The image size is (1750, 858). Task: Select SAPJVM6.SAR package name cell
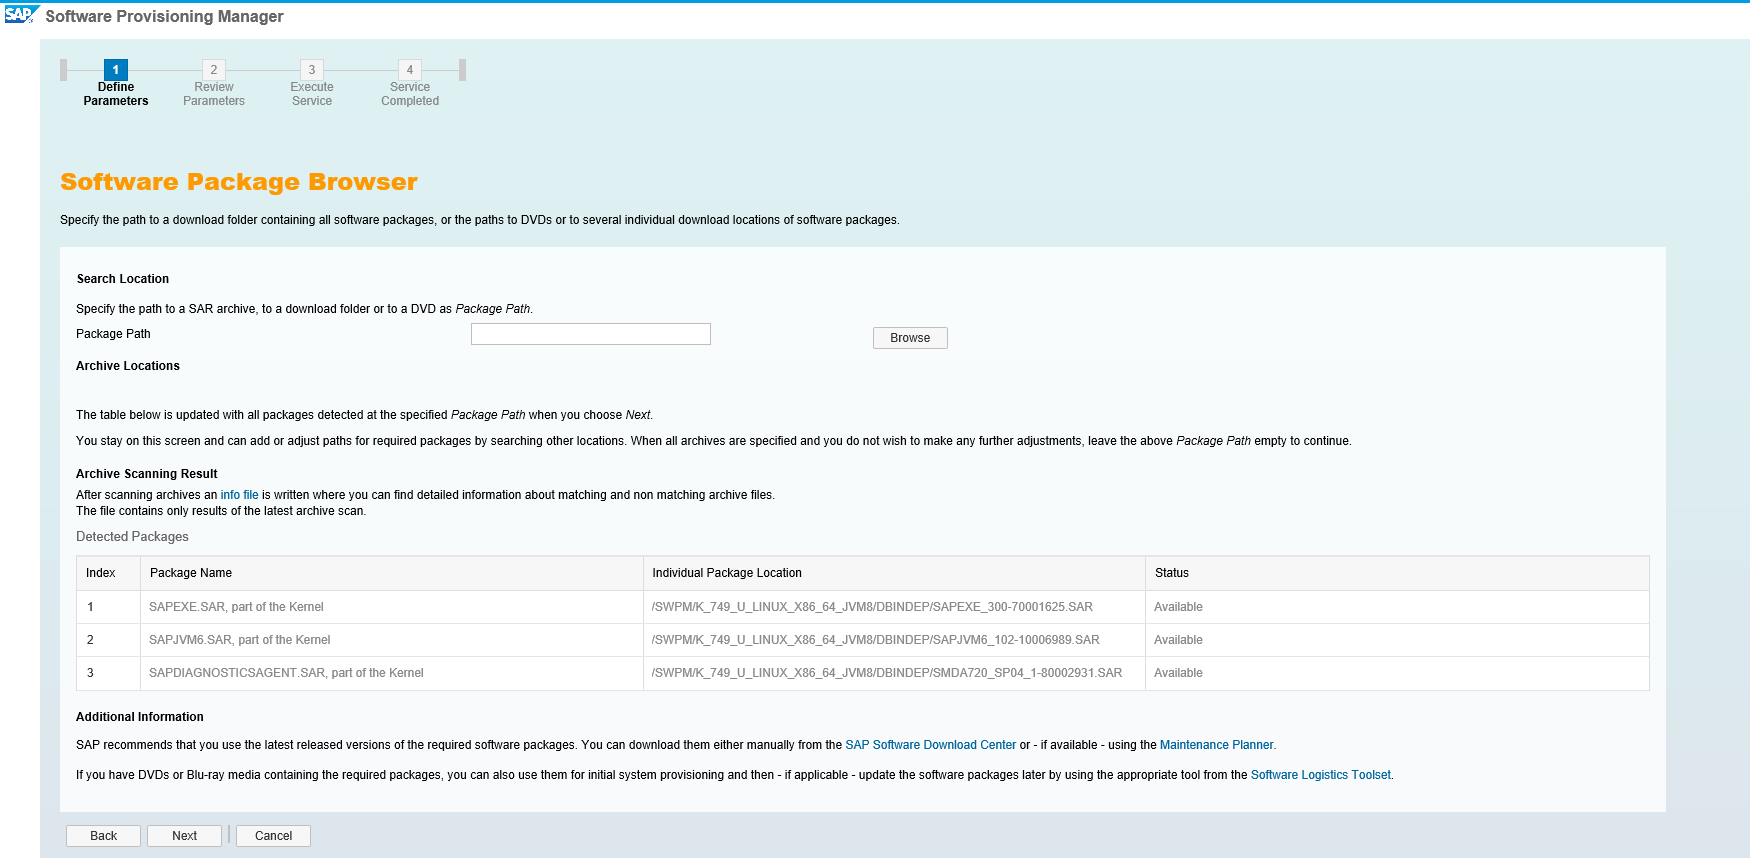click(392, 640)
